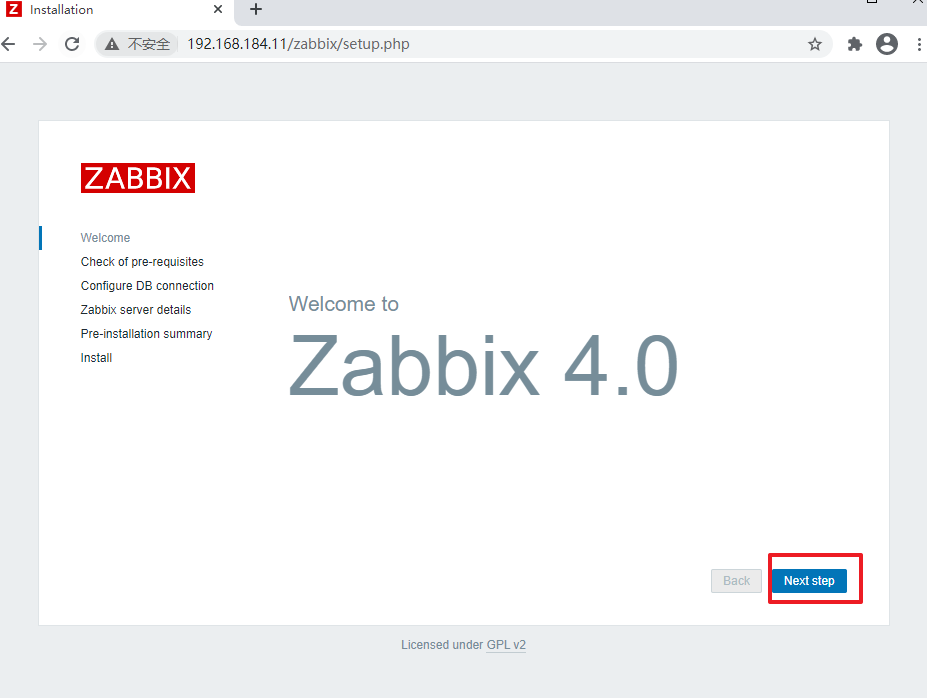
Task: Click the browser forward arrow
Action: coord(40,44)
